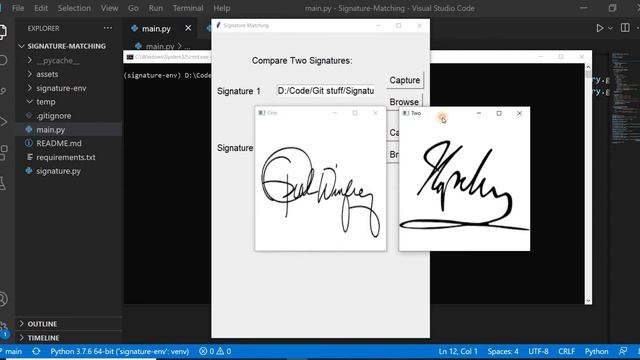Image resolution: width=640 pixels, height=360 pixels.
Task: Open the View menu
Action: [109, 8]
